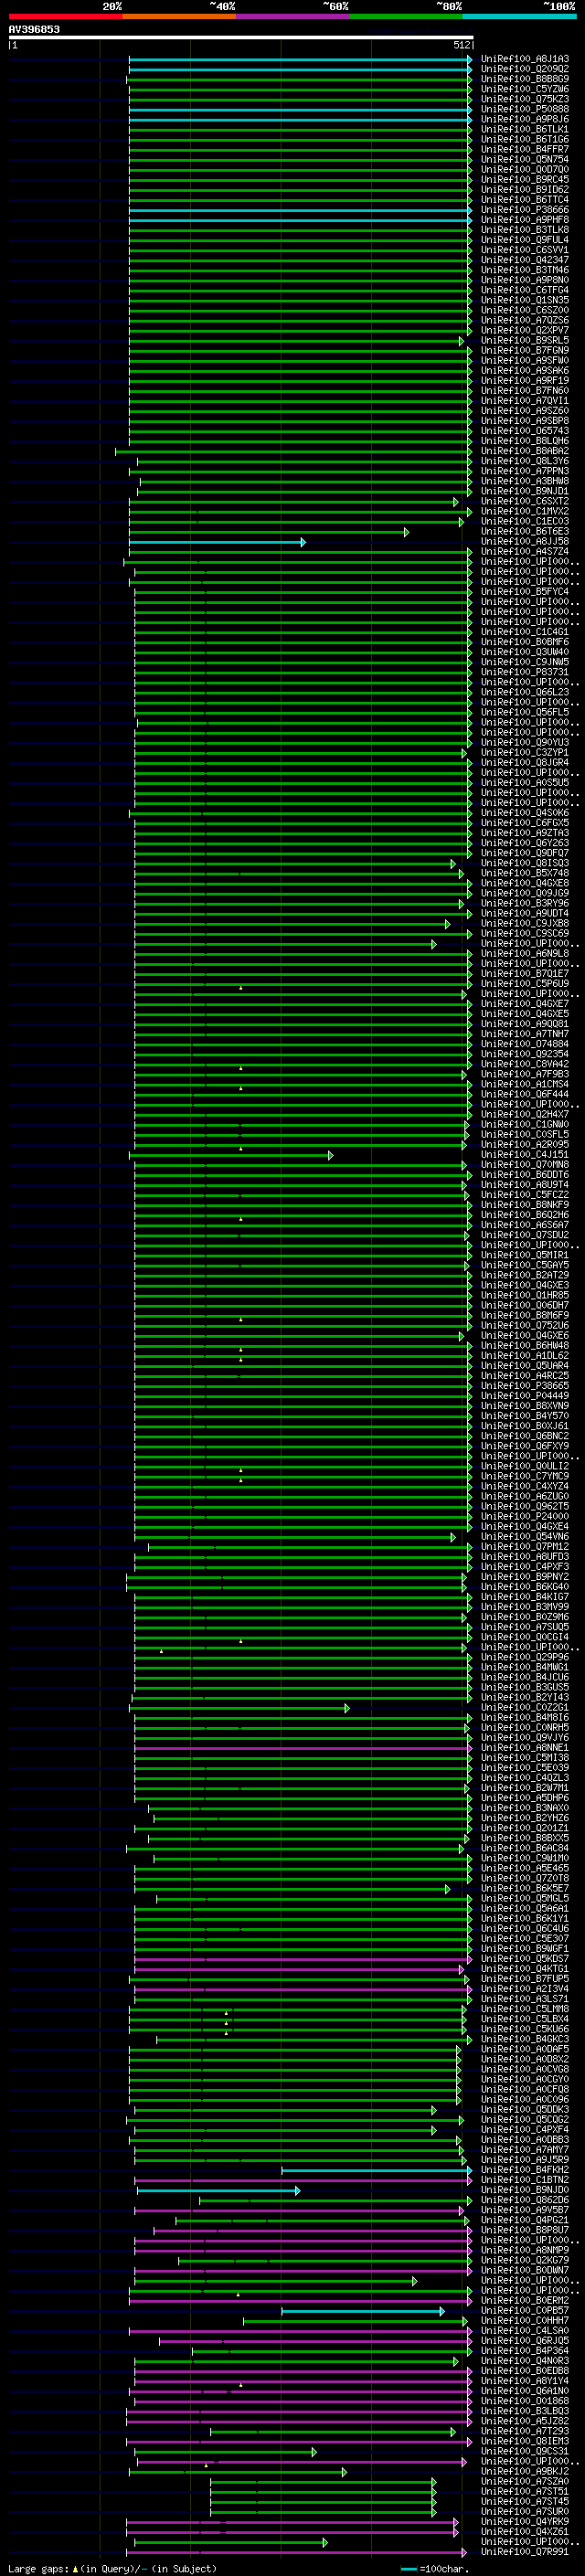Select hit label UniRef100_A8JJ58

[525, 541]
